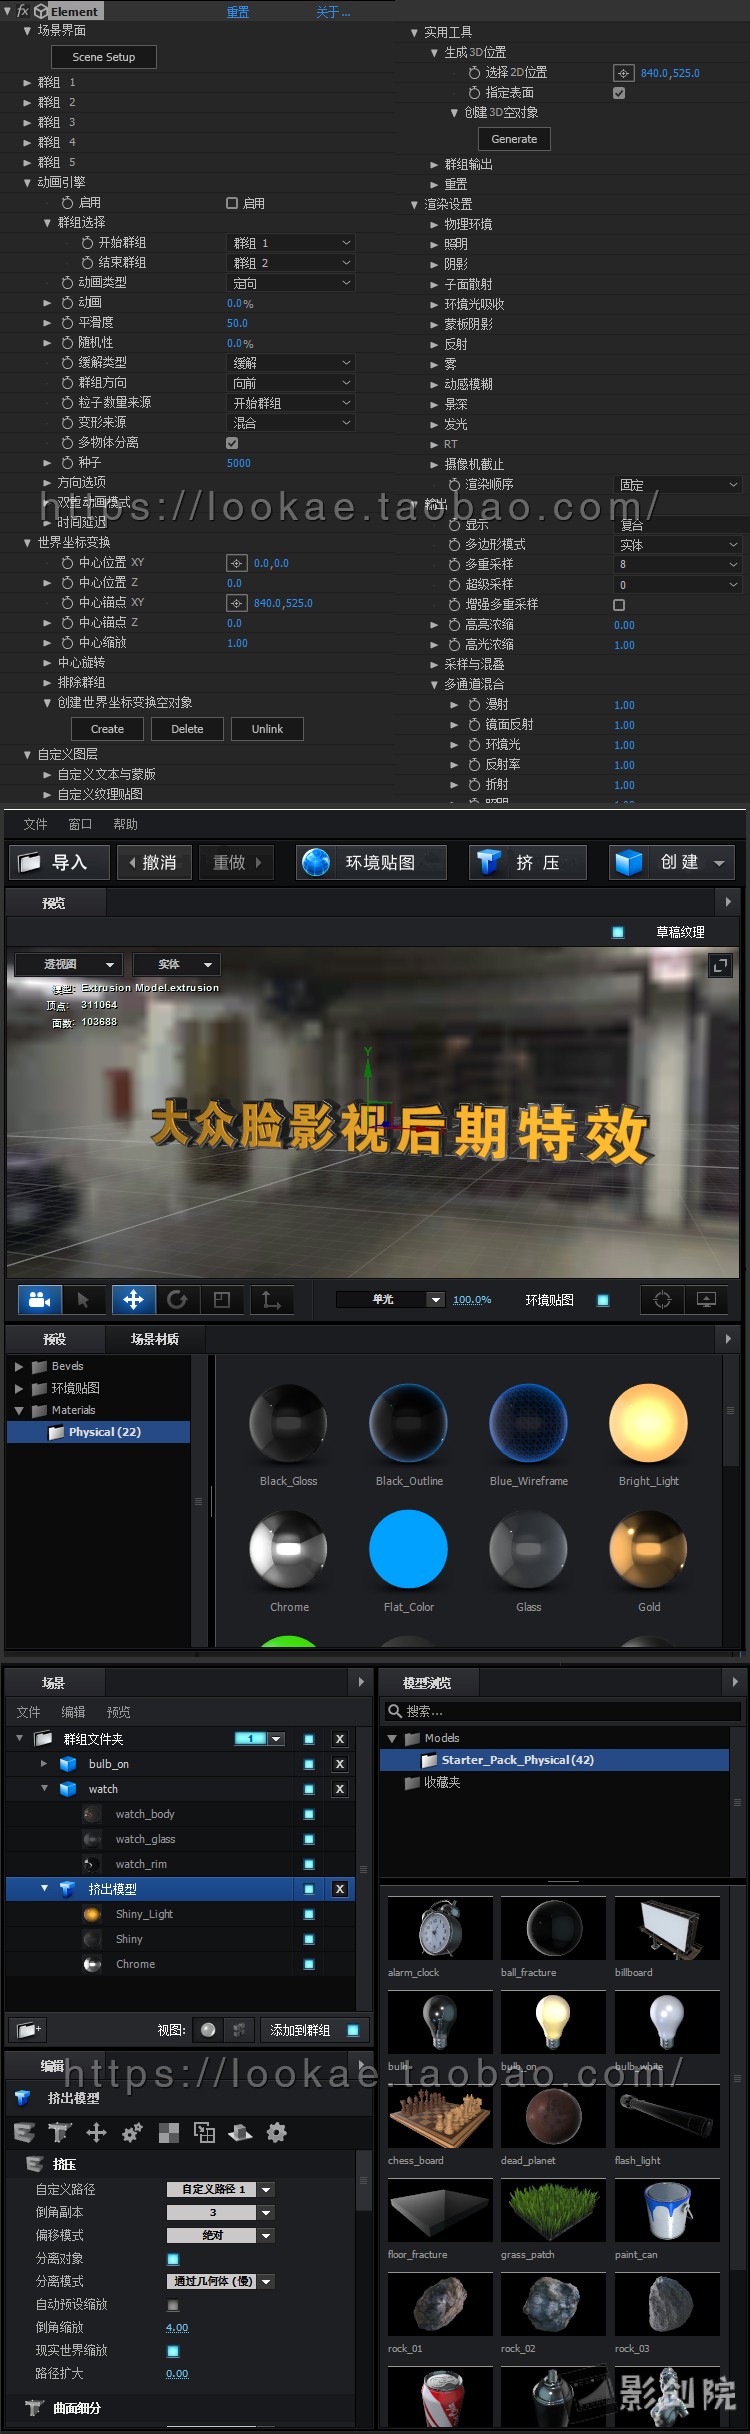The image size is (750, 2434).
Task: Toggle the 现实世界缩放 checkbox
Action: point(173,2351)
